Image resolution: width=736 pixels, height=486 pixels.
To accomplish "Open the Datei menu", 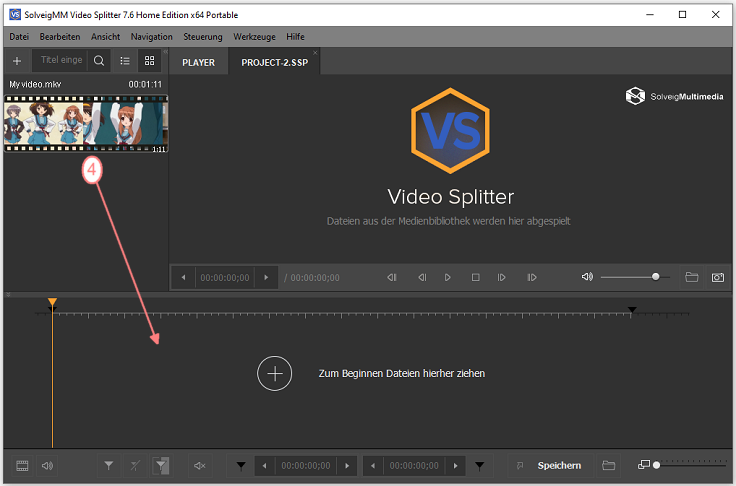I will pos(19,37).
